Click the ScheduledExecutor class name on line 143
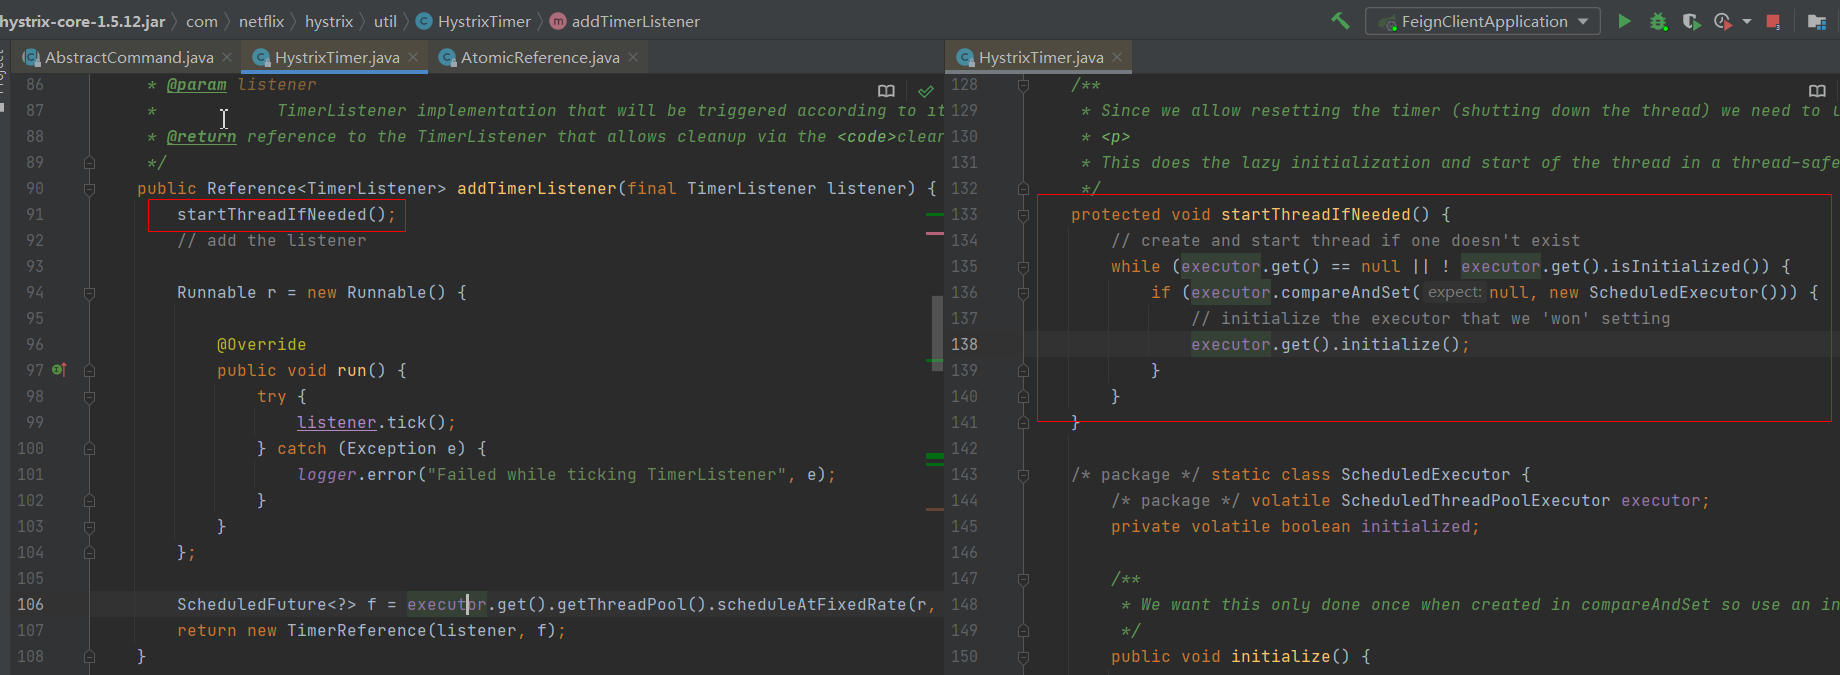The width and height of the screenshot is (1840, 675). pos(1425,474)
